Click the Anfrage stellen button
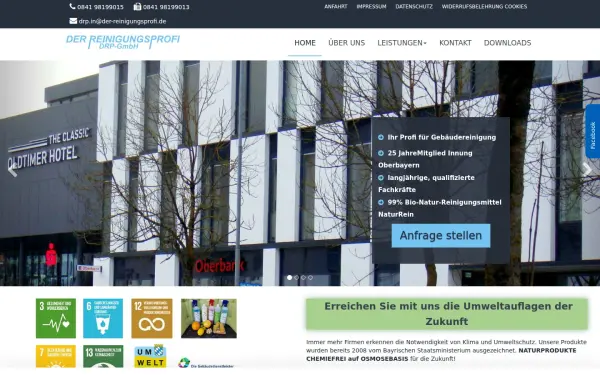 click(441, 236)
